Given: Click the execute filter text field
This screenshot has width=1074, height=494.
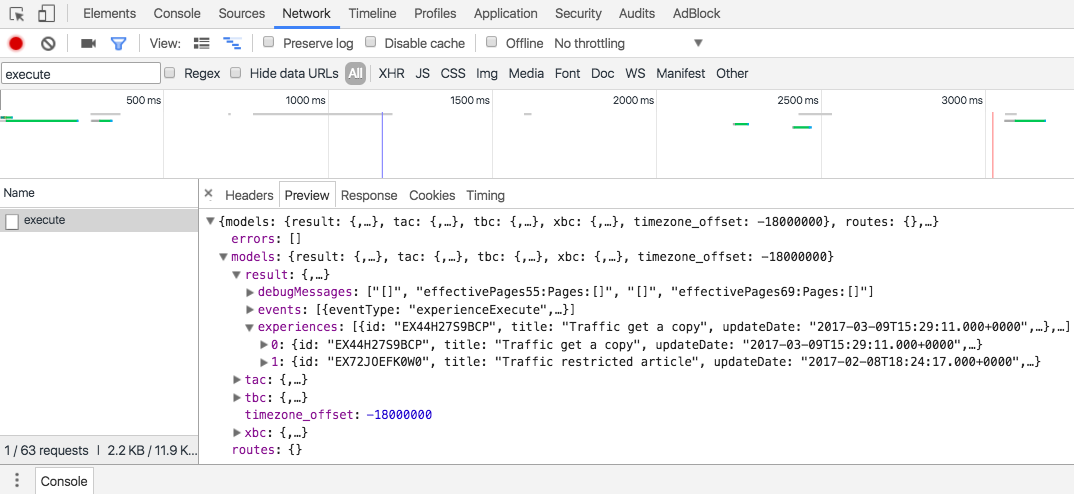Looking at the screenshot, I should tap(81, 74).
